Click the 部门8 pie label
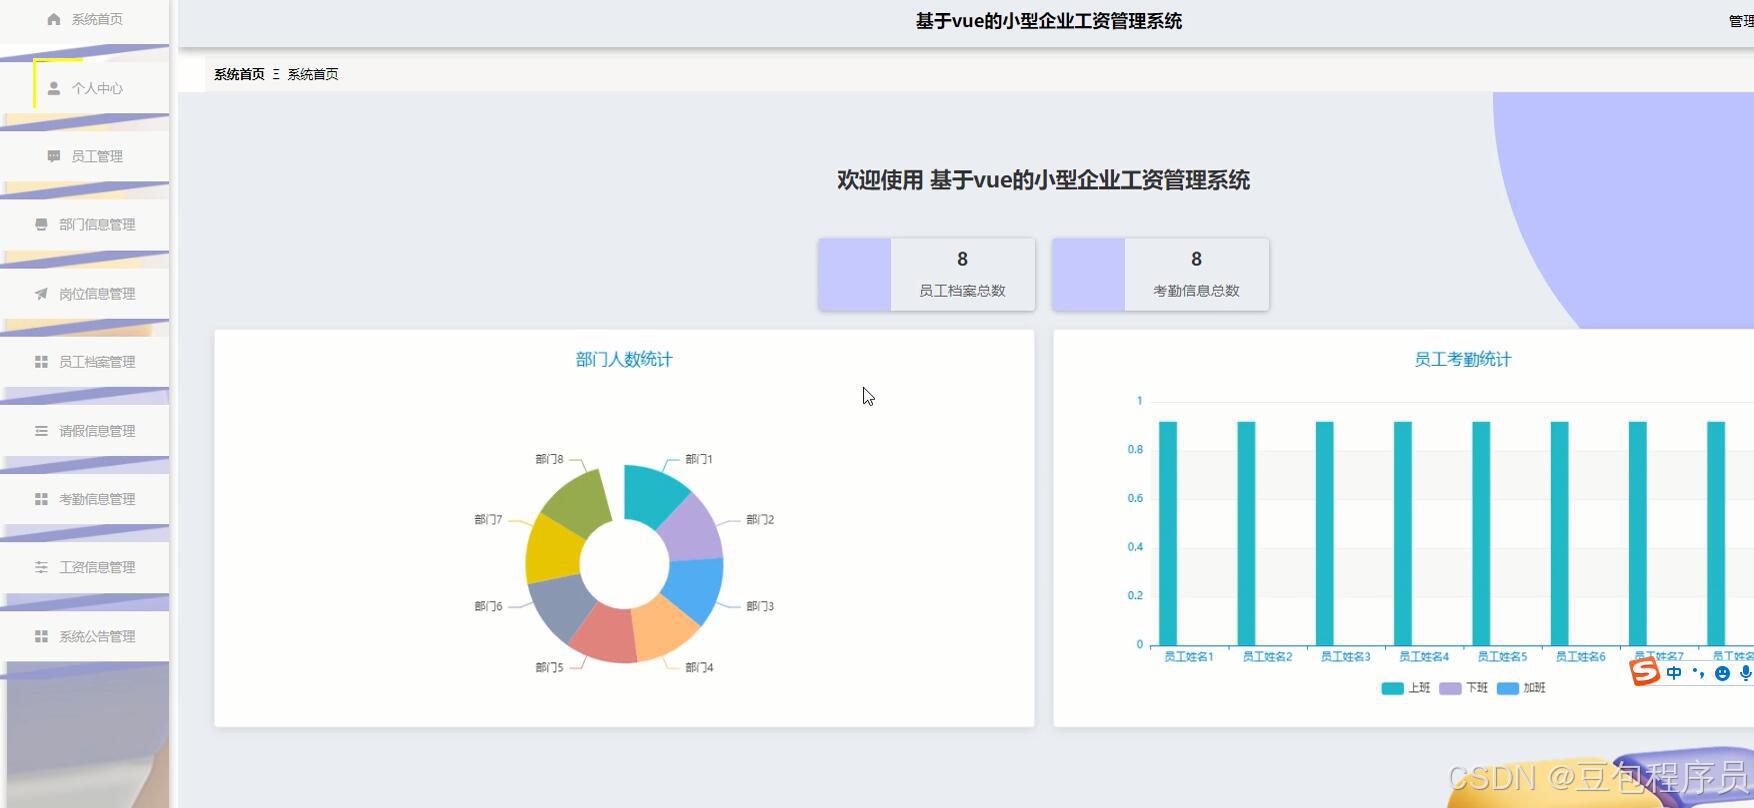 pos(549,459)
